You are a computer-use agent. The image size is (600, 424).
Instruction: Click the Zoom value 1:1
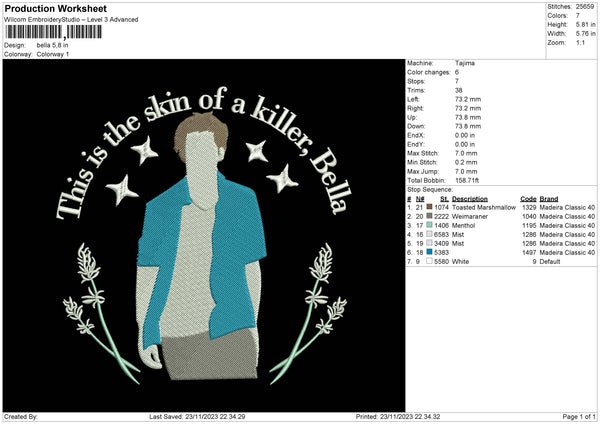pos(580,42)
